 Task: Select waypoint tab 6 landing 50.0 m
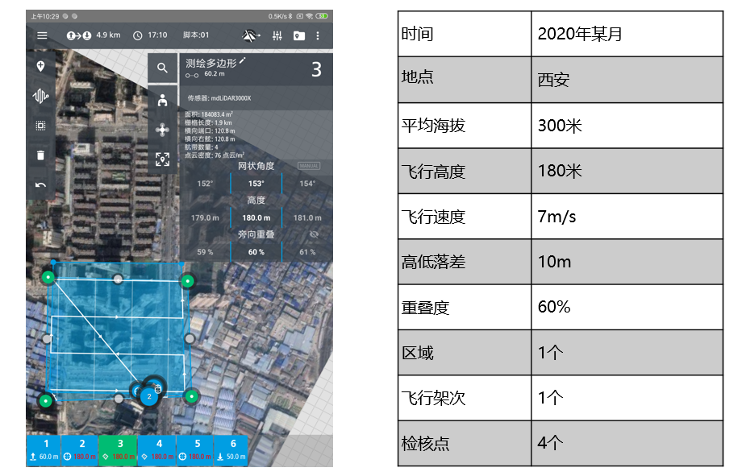[233, 450]
